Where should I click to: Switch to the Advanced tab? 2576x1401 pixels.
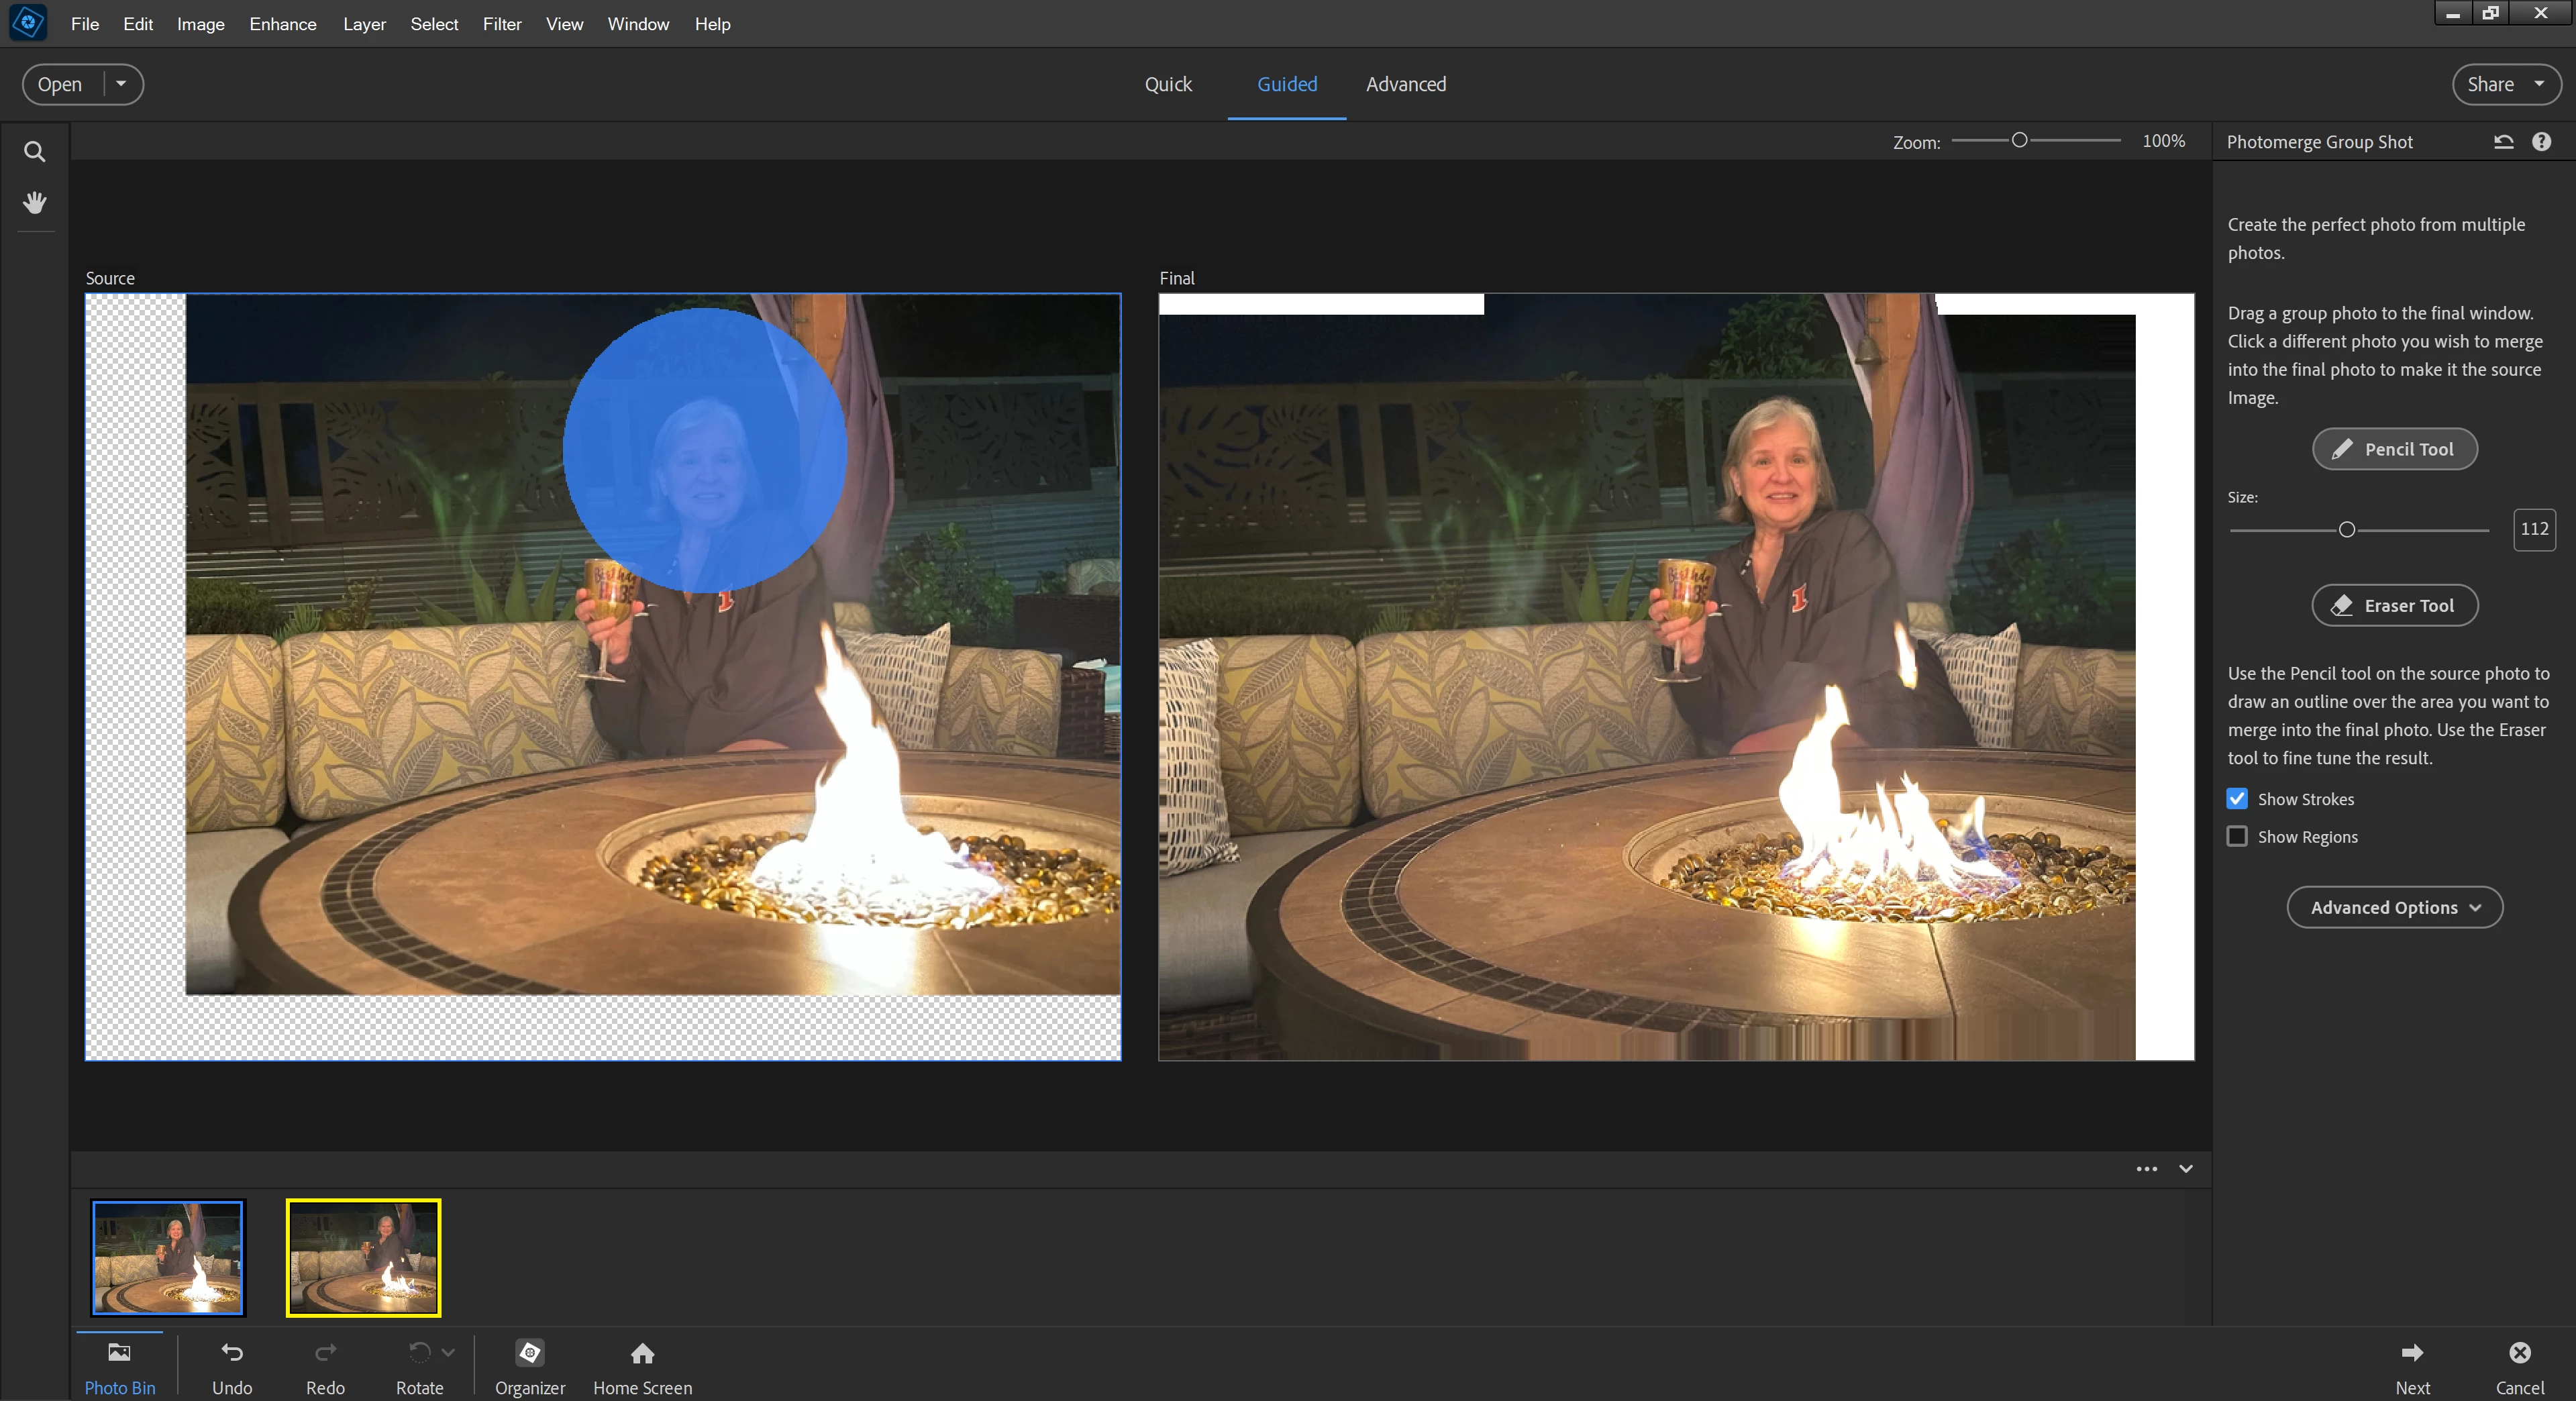[1405, 84]
